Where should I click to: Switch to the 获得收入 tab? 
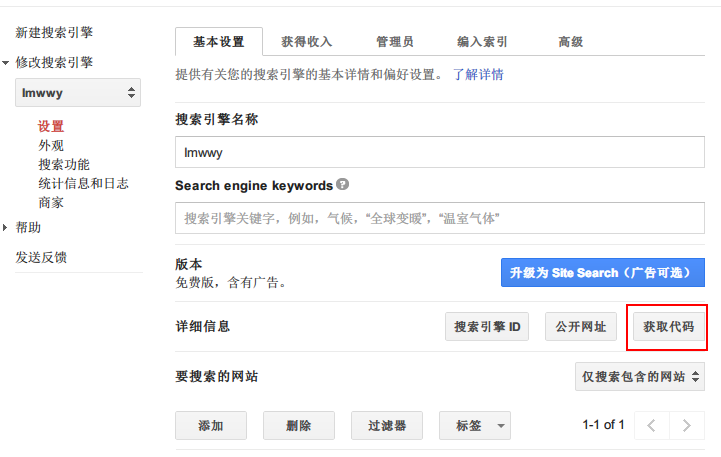306,42
